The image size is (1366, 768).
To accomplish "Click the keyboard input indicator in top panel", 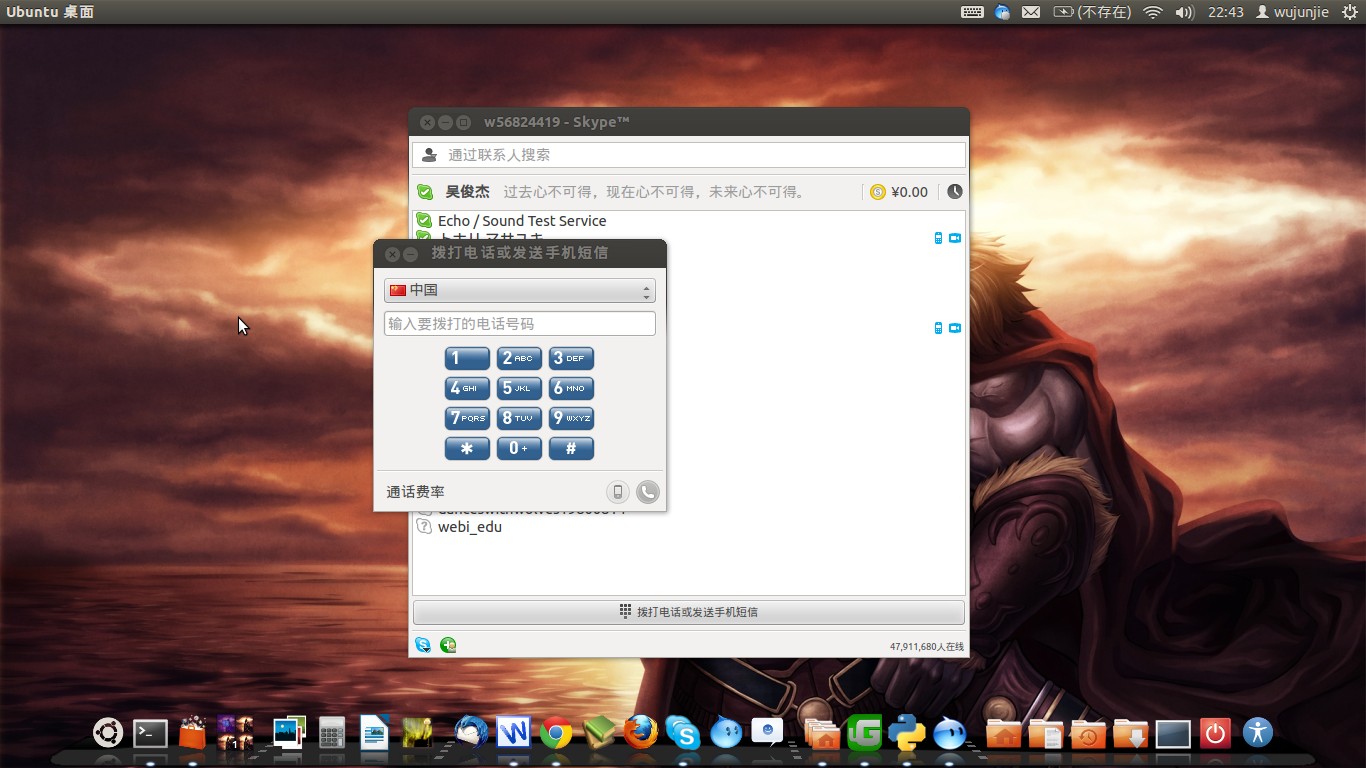I will click(972, 12).
